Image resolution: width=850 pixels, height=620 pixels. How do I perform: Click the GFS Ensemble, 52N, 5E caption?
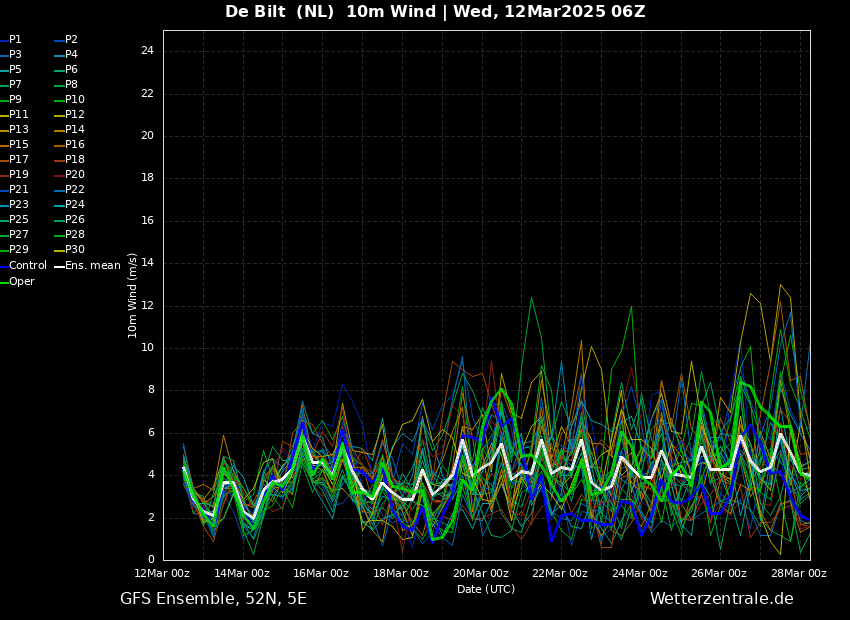tap(213, 599)
